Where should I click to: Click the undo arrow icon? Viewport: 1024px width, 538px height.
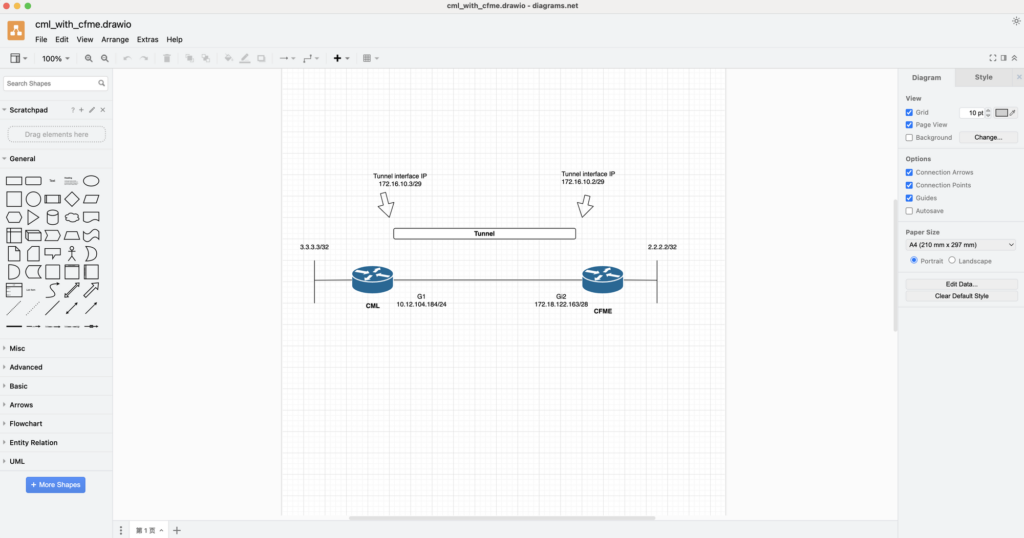(x=127, y=59)
